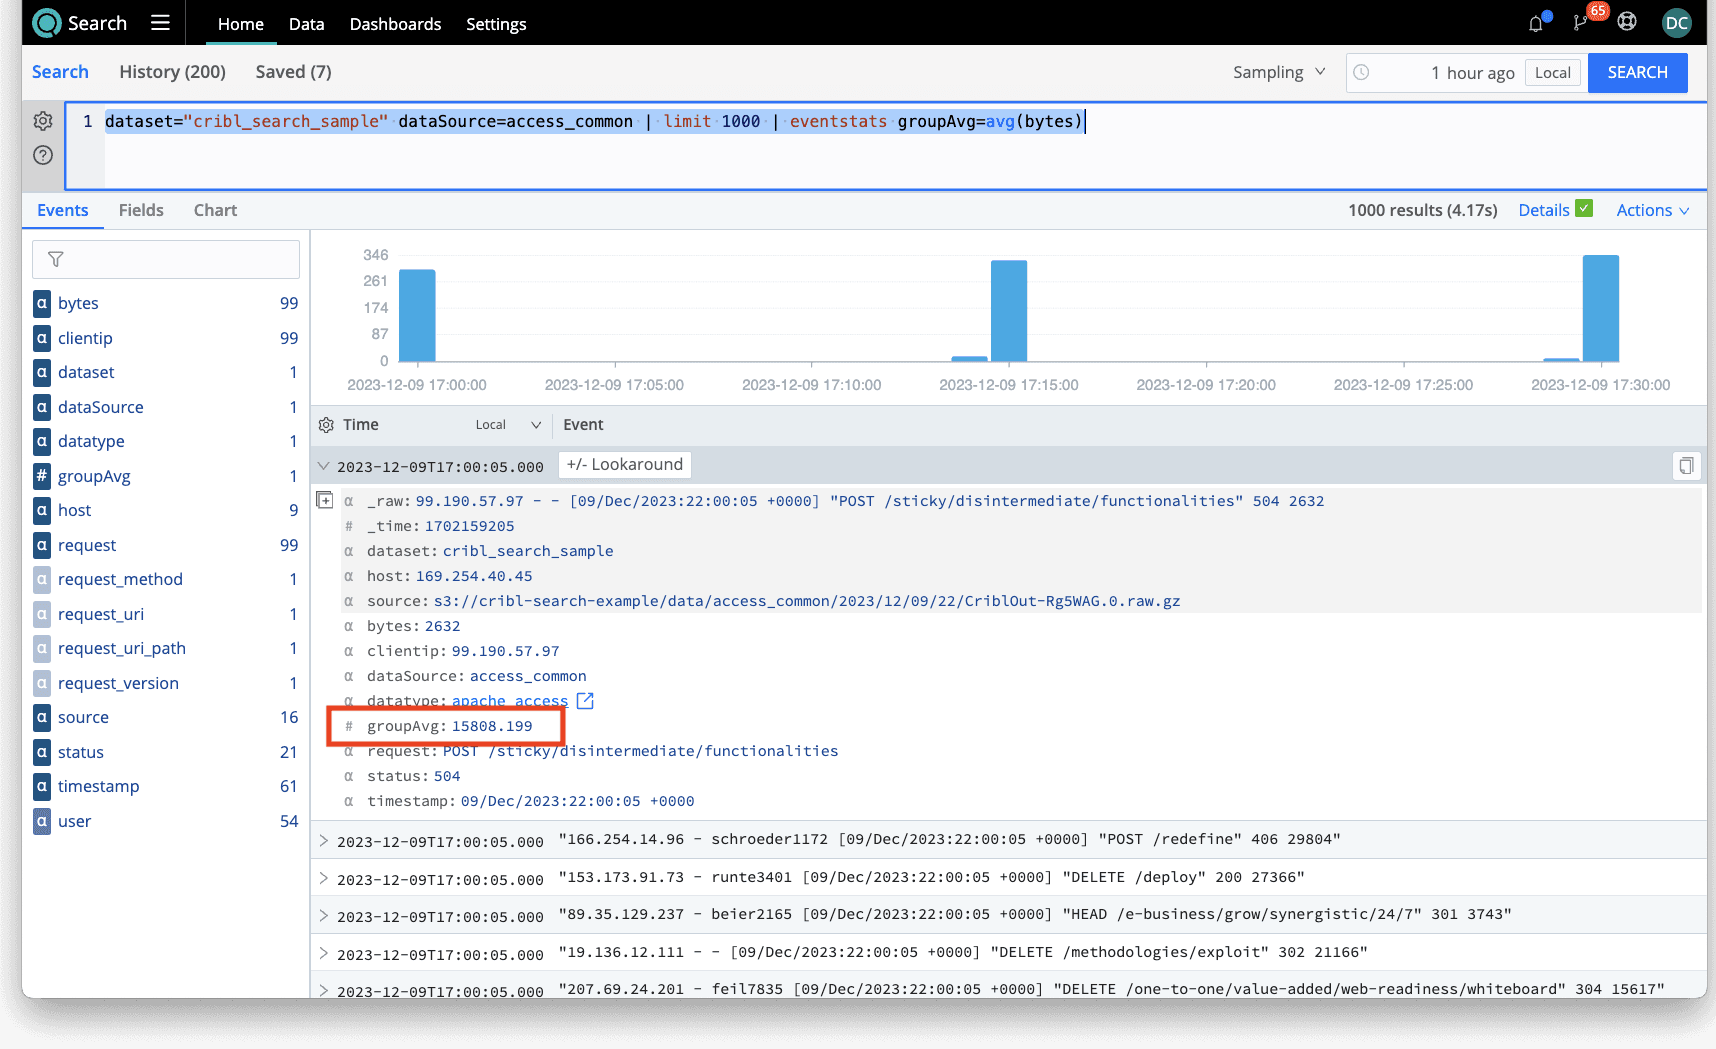Click the request_uri_path field row
The width and height of the screenshot is (1716, 1049).
click(x=166, y=648)
